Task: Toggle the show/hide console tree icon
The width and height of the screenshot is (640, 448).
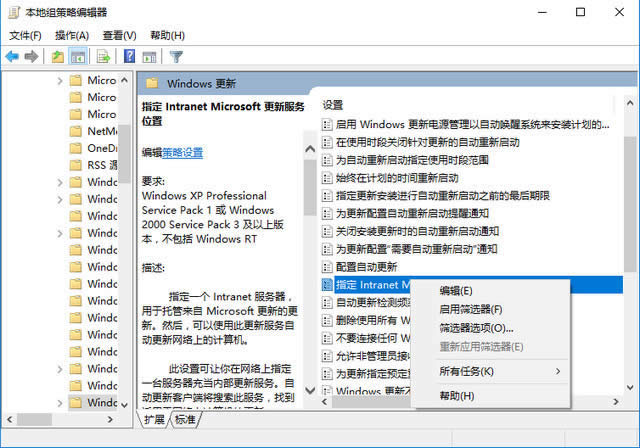Action: [78, 57]
